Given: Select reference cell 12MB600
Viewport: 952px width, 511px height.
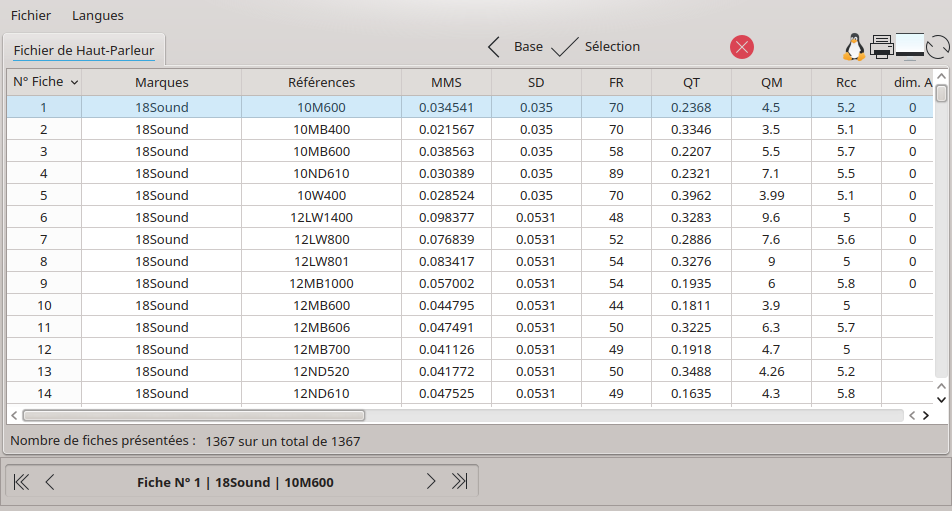Looking at the screenshot, I should pos(321,305).
